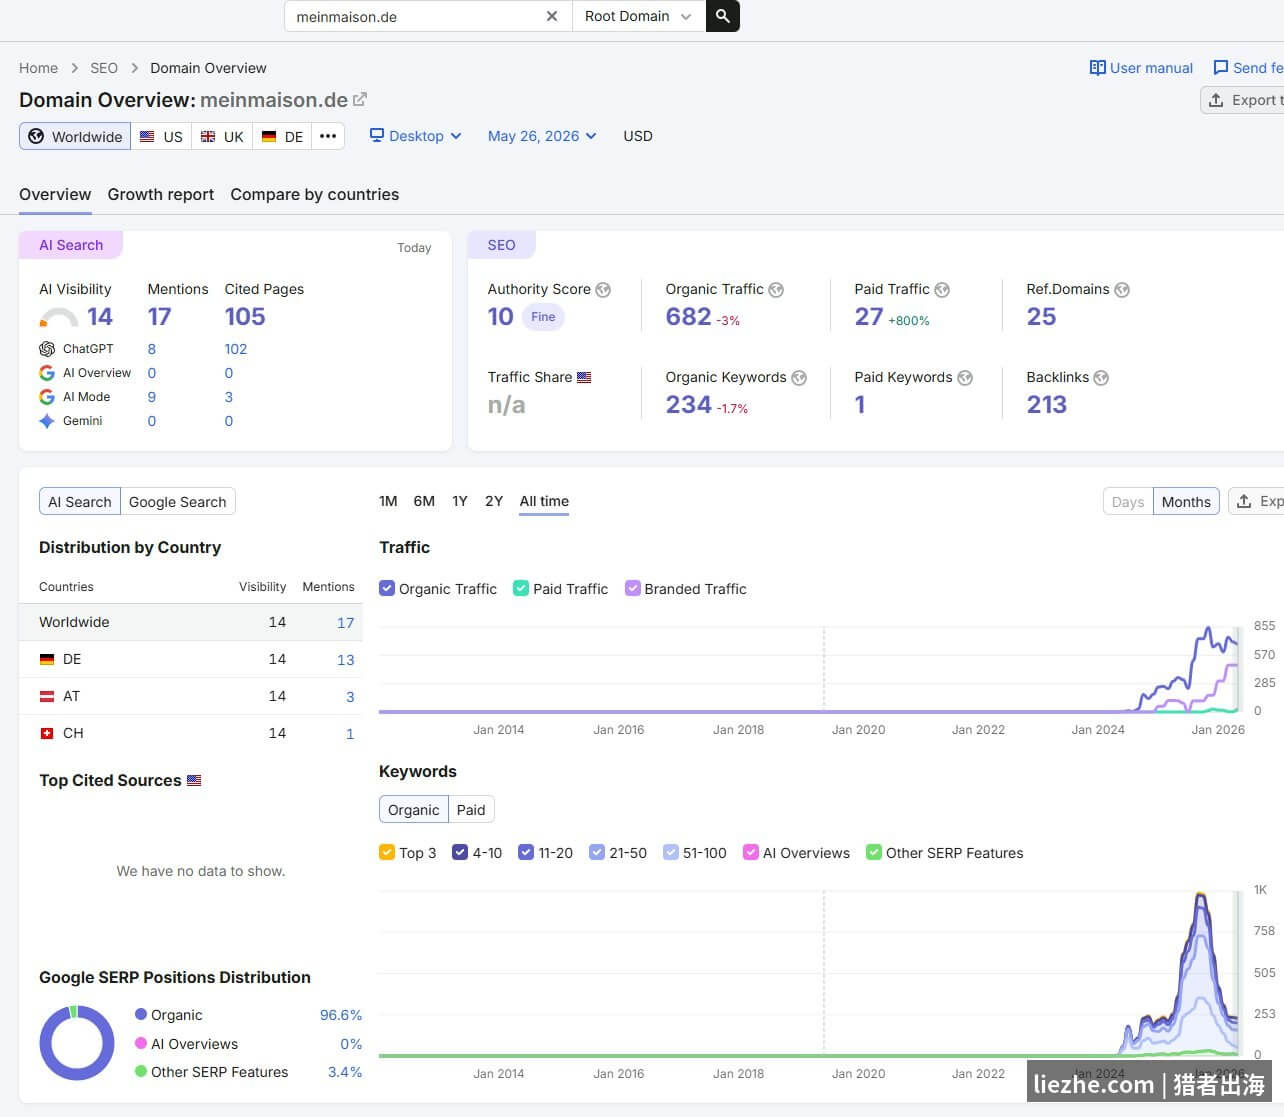This screenshot has height=1117, width=1284.
Task: Switch to the Overview tab
Action: pos(55,194)
